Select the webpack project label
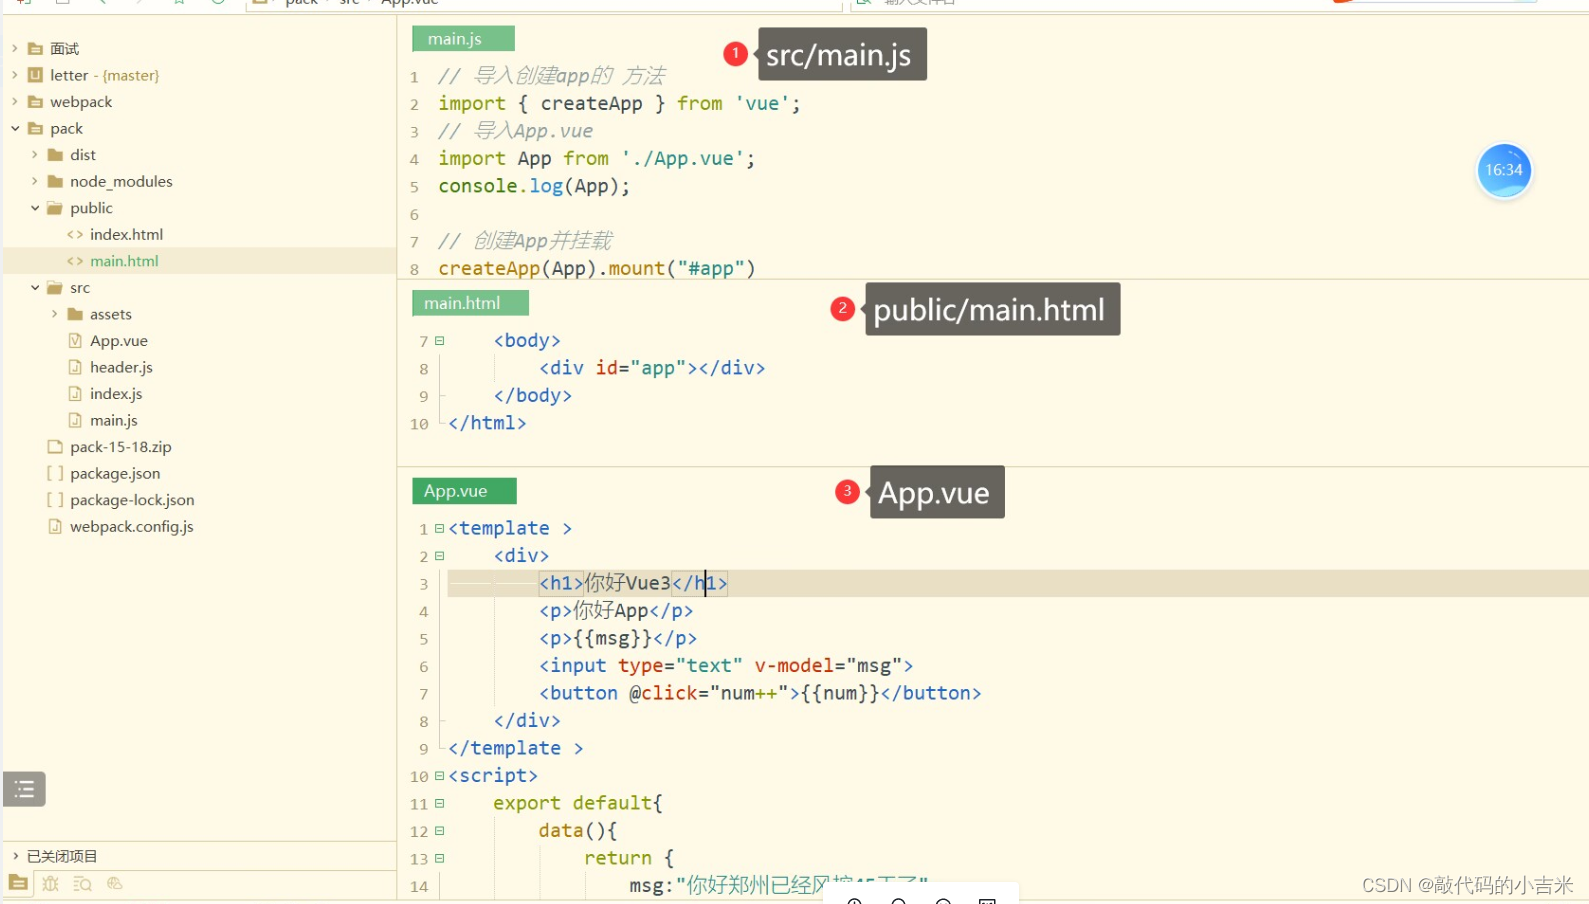Screen dimensions: 1589x904 tap(81, 102)
